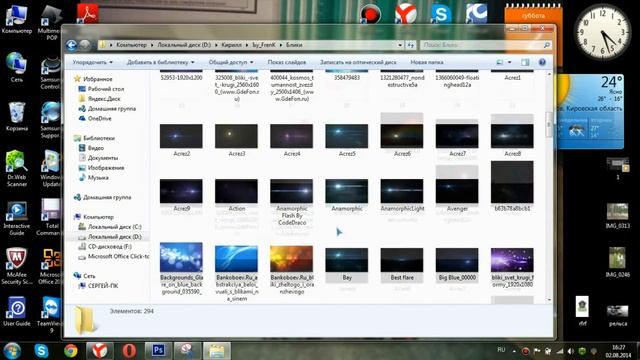Create a new folder with Новая папка

click(x=427, y=62)
